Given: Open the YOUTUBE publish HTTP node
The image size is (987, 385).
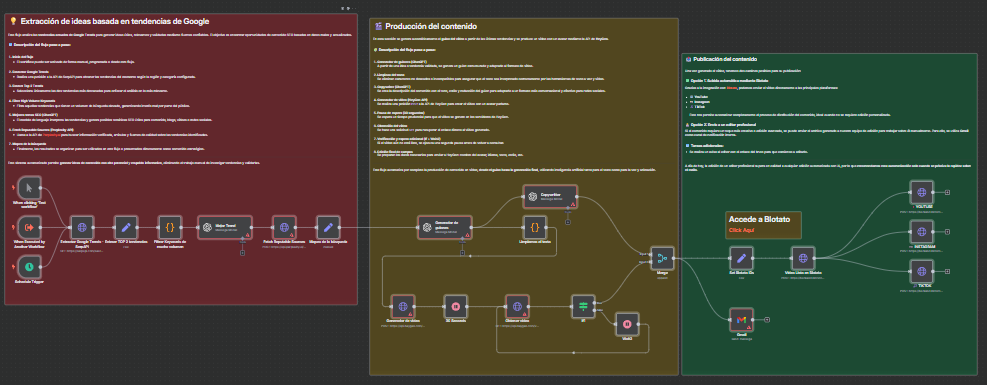Looking at the screenshot, I should coord(922,192).
